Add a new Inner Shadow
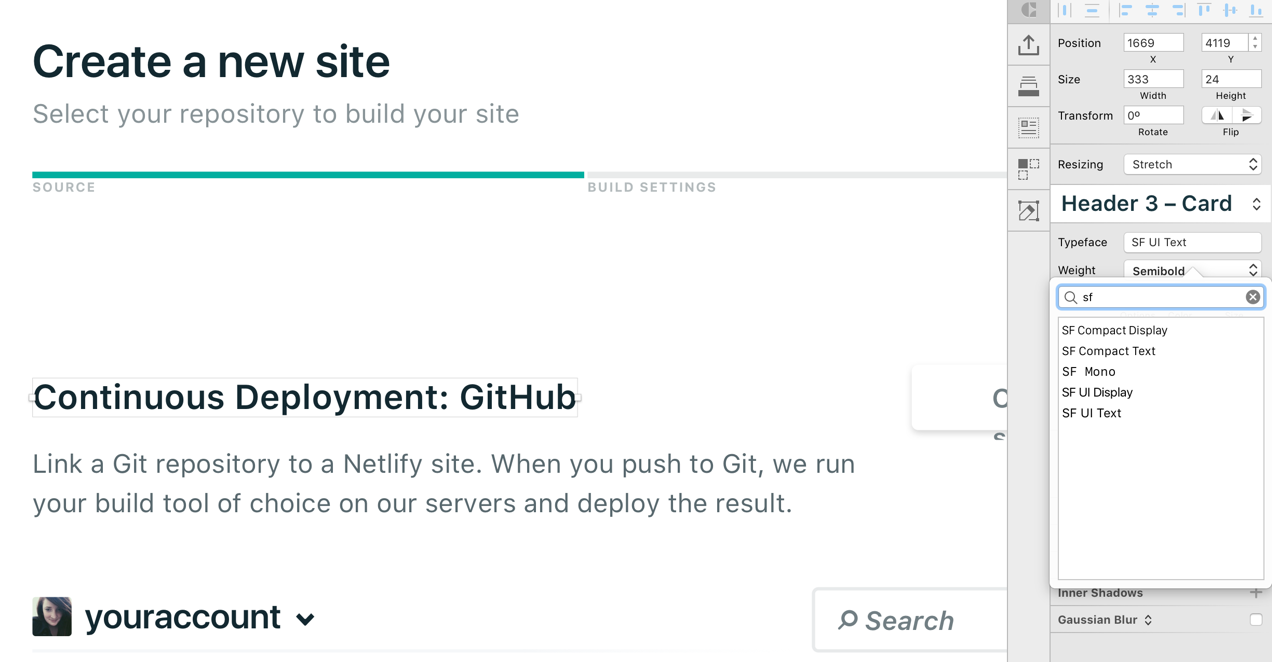 1255,593
